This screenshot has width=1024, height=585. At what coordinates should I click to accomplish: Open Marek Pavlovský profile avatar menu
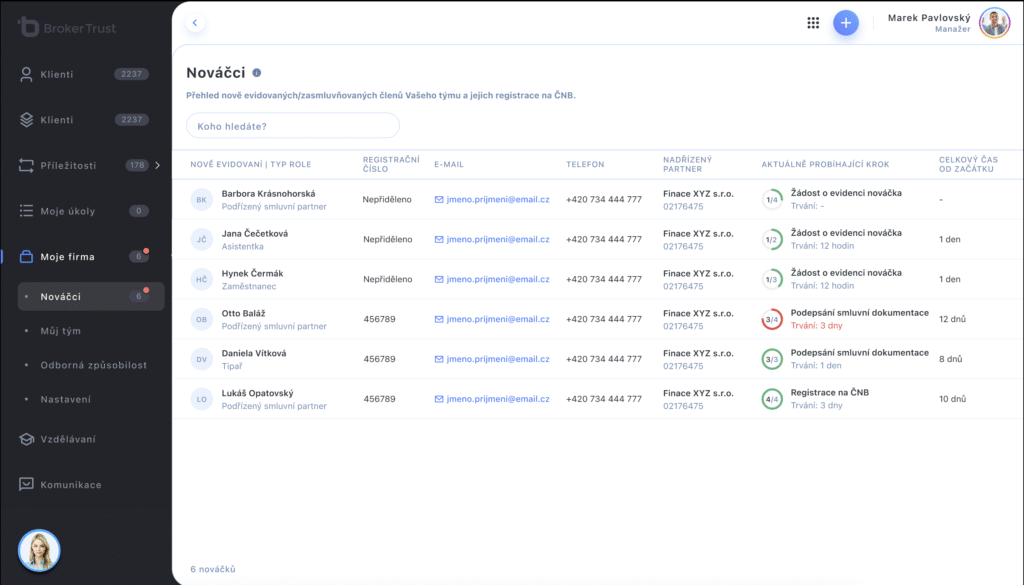995,23
